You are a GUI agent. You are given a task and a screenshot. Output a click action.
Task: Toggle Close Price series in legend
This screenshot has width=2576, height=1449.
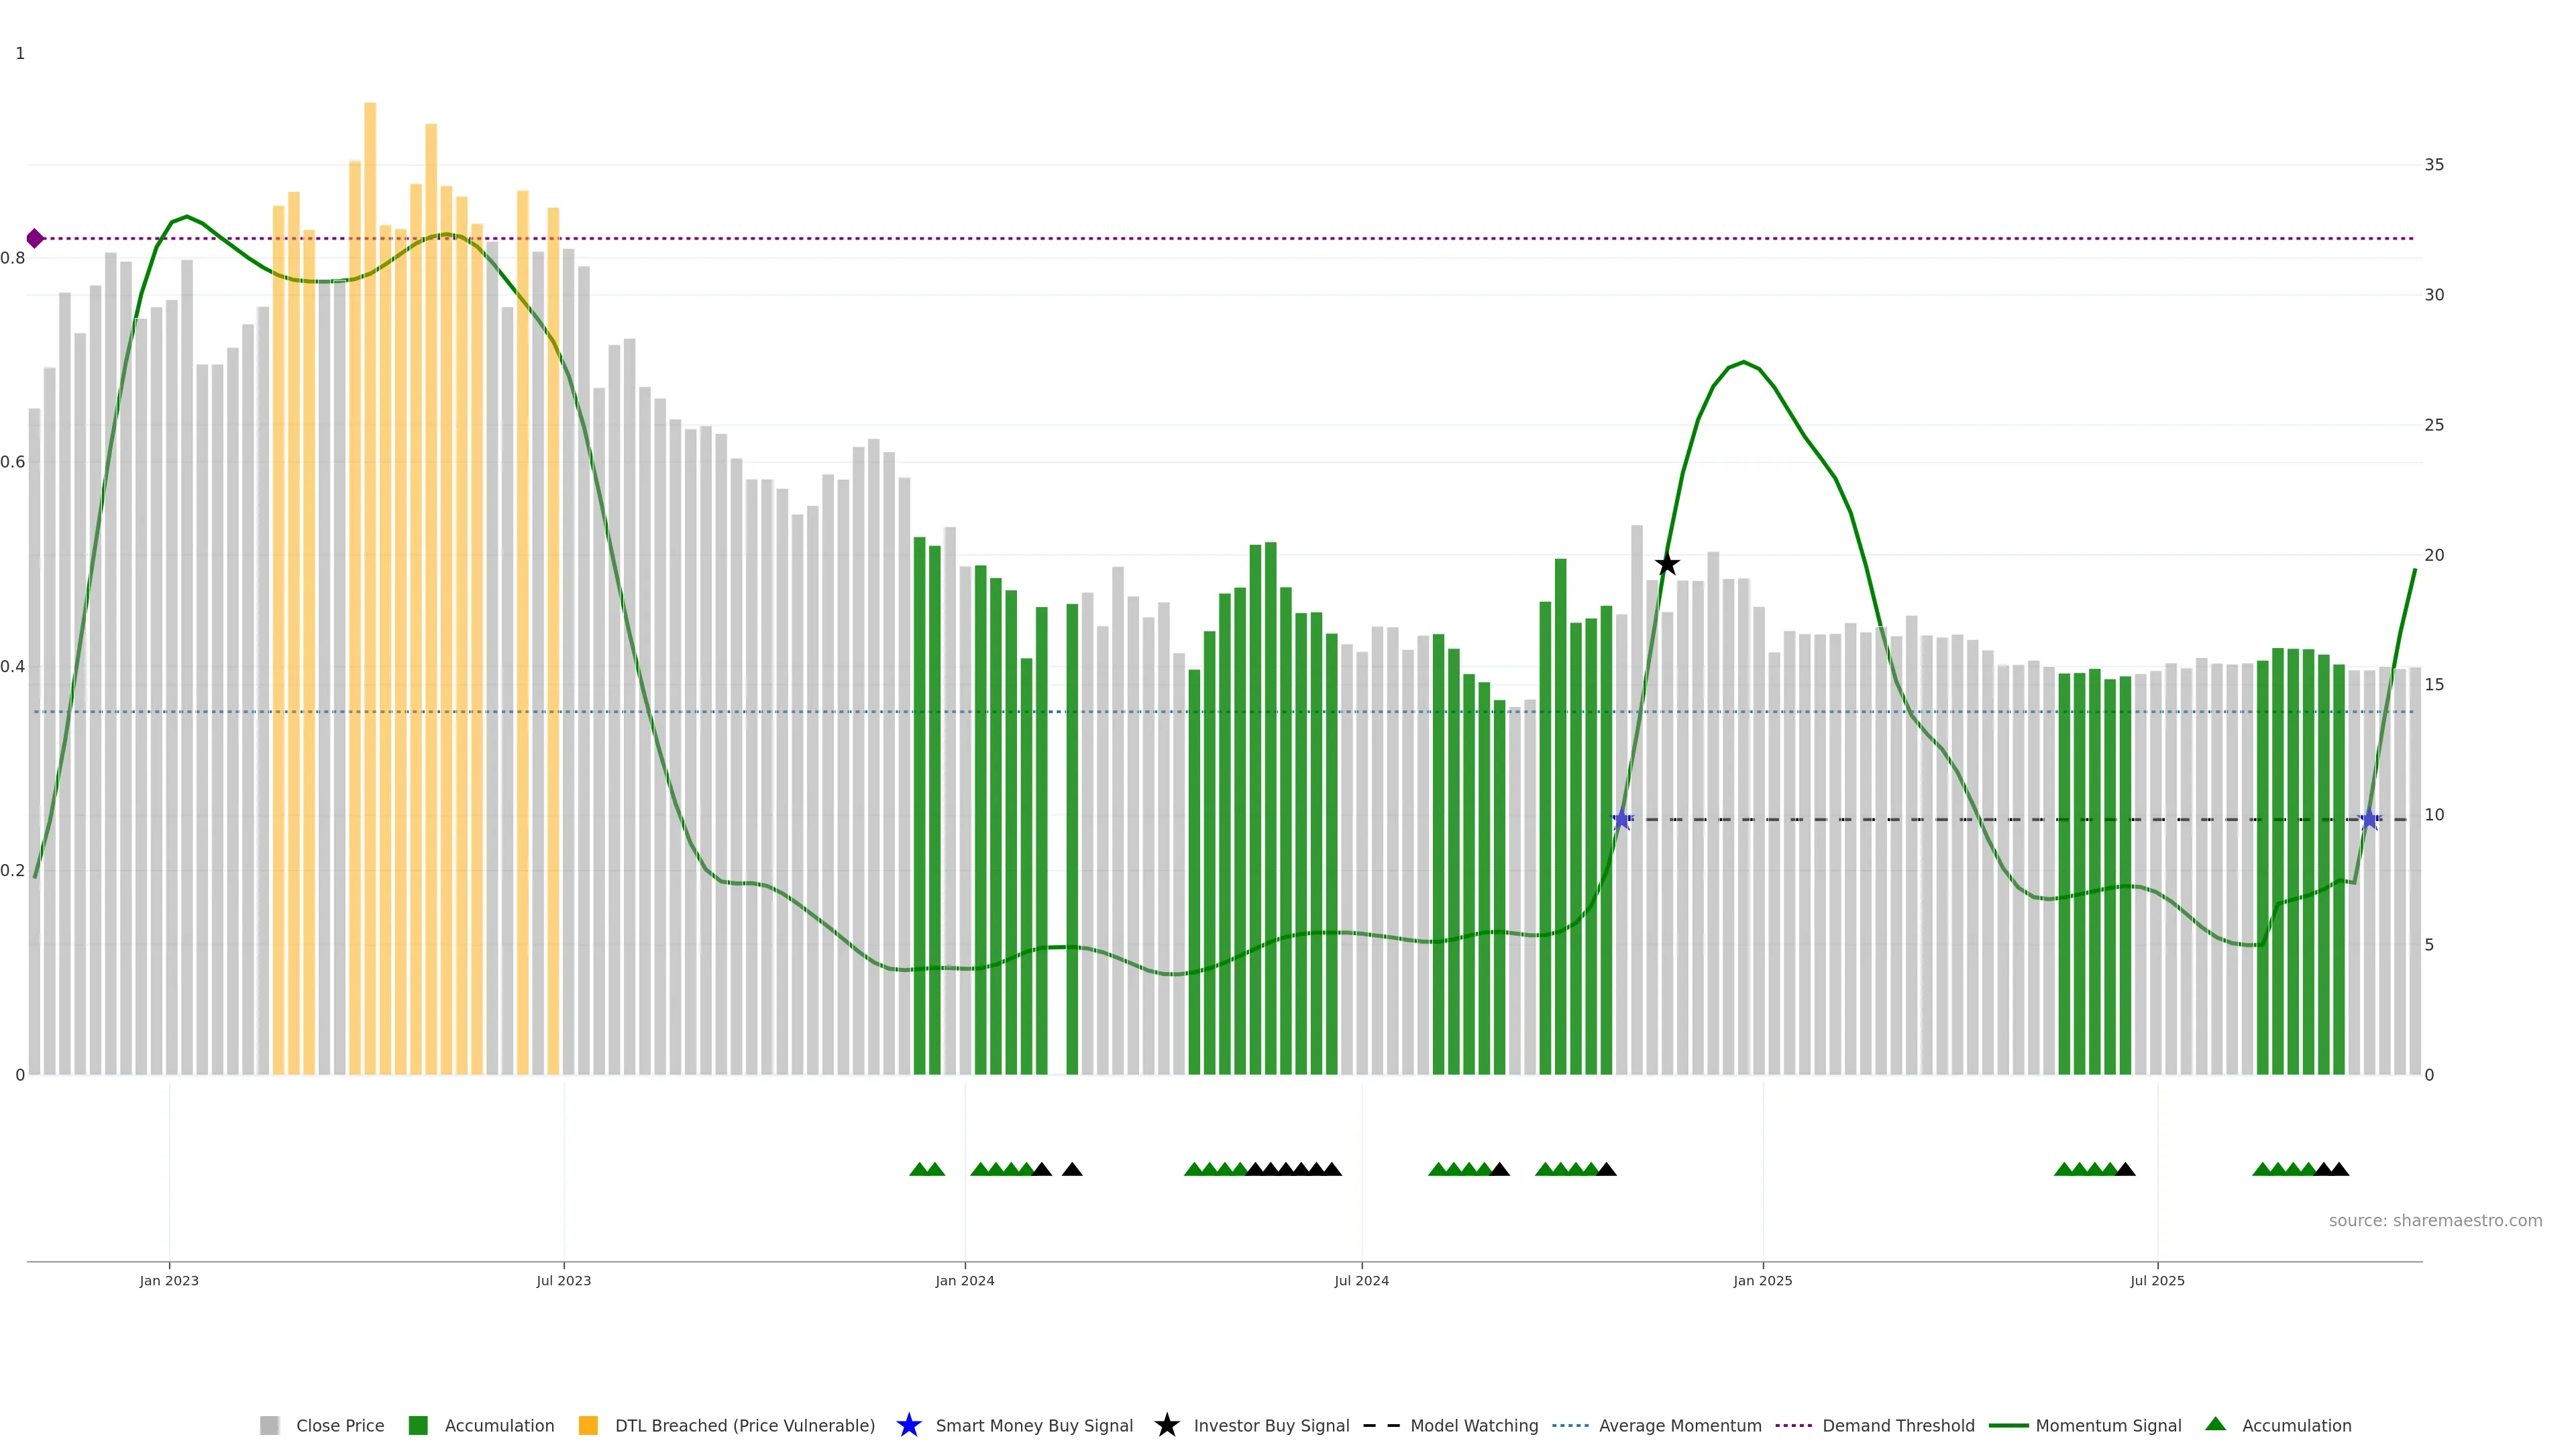(339, 1426)
